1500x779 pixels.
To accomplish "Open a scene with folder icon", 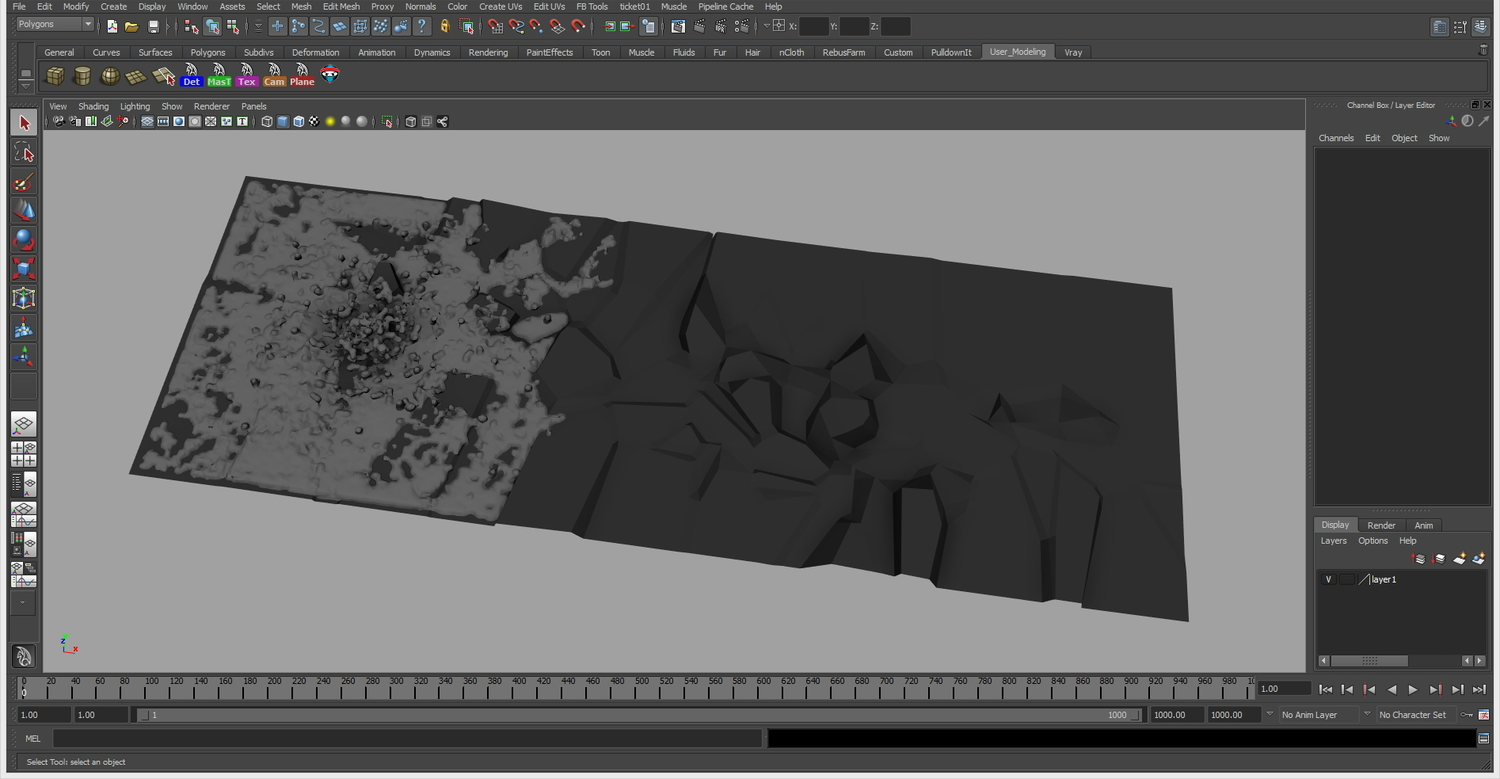I will (x=131, y=27).
